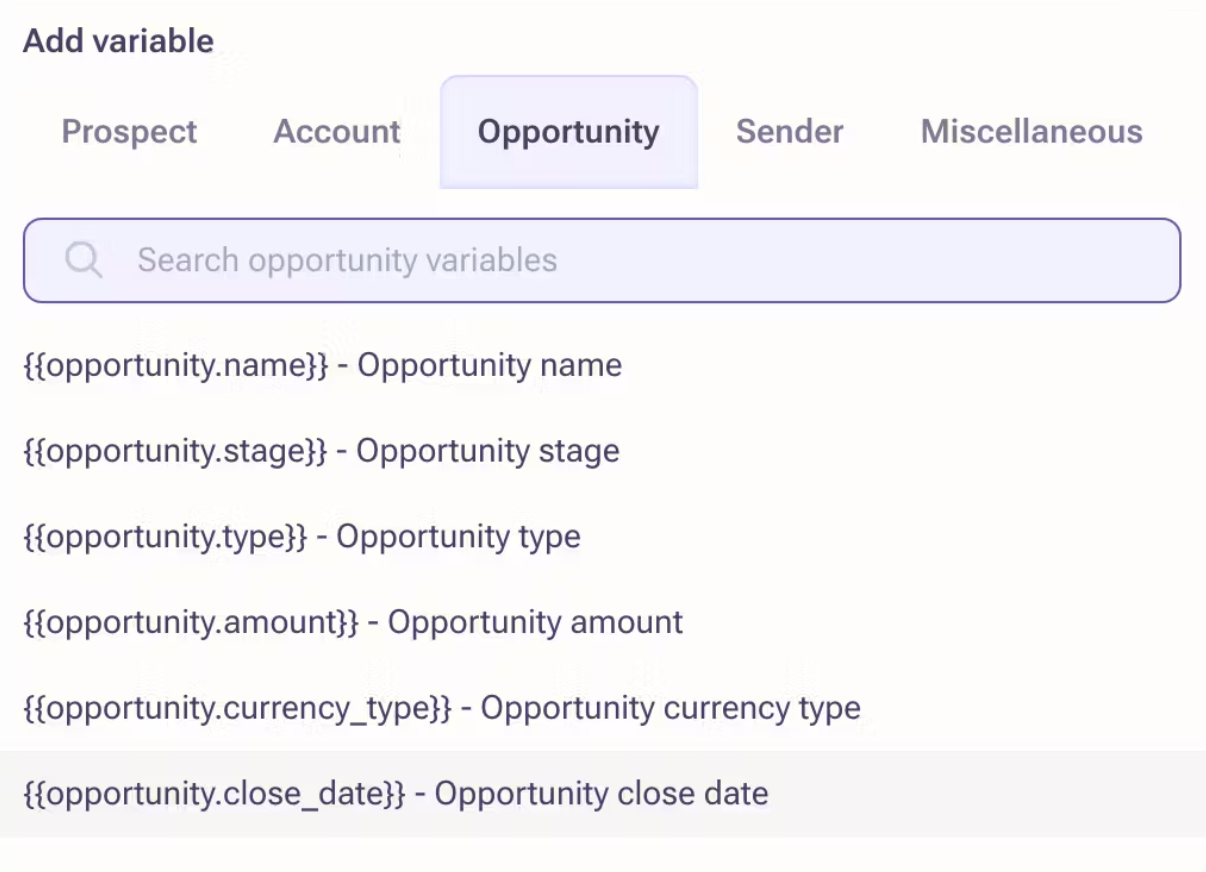1206x872 pixels.
Task: Select the highlighted "Opportunity close date" text
Action: tap(601, 795)
